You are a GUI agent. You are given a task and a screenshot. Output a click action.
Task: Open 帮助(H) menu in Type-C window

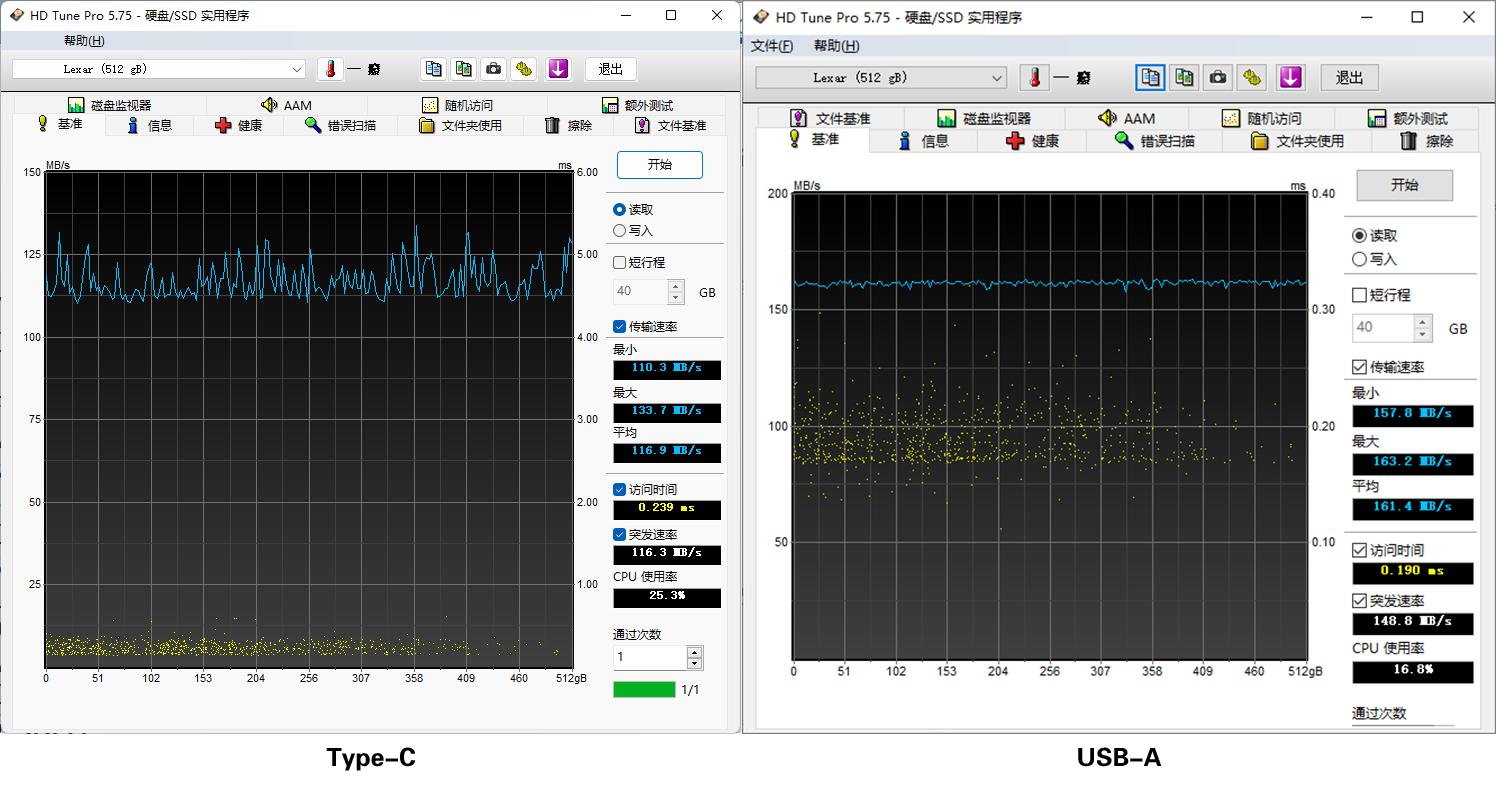84,41
